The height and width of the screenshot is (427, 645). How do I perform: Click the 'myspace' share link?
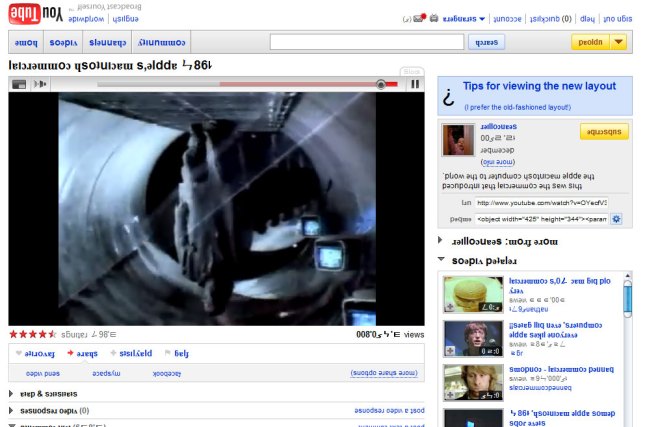[x=106, y=374]
